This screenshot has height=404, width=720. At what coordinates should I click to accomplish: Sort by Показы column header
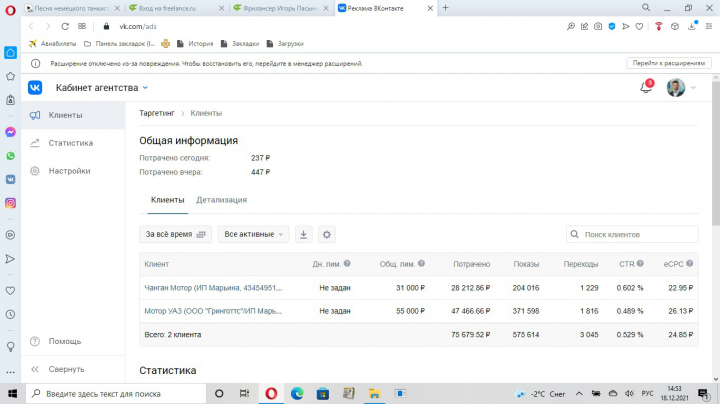click(526, 264)
